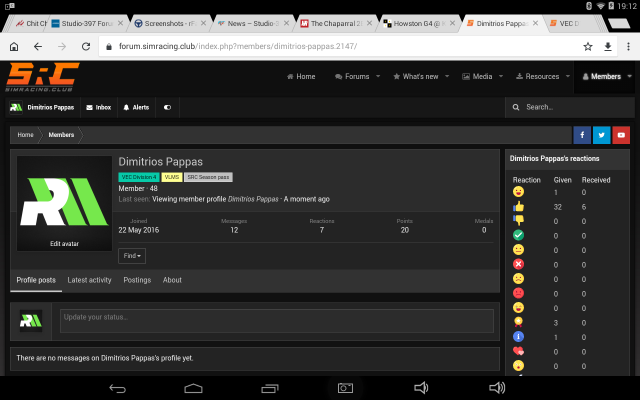Click the small avatar beside status box
This screenshot has height=400, width=640.
click(x=31, y=321)
